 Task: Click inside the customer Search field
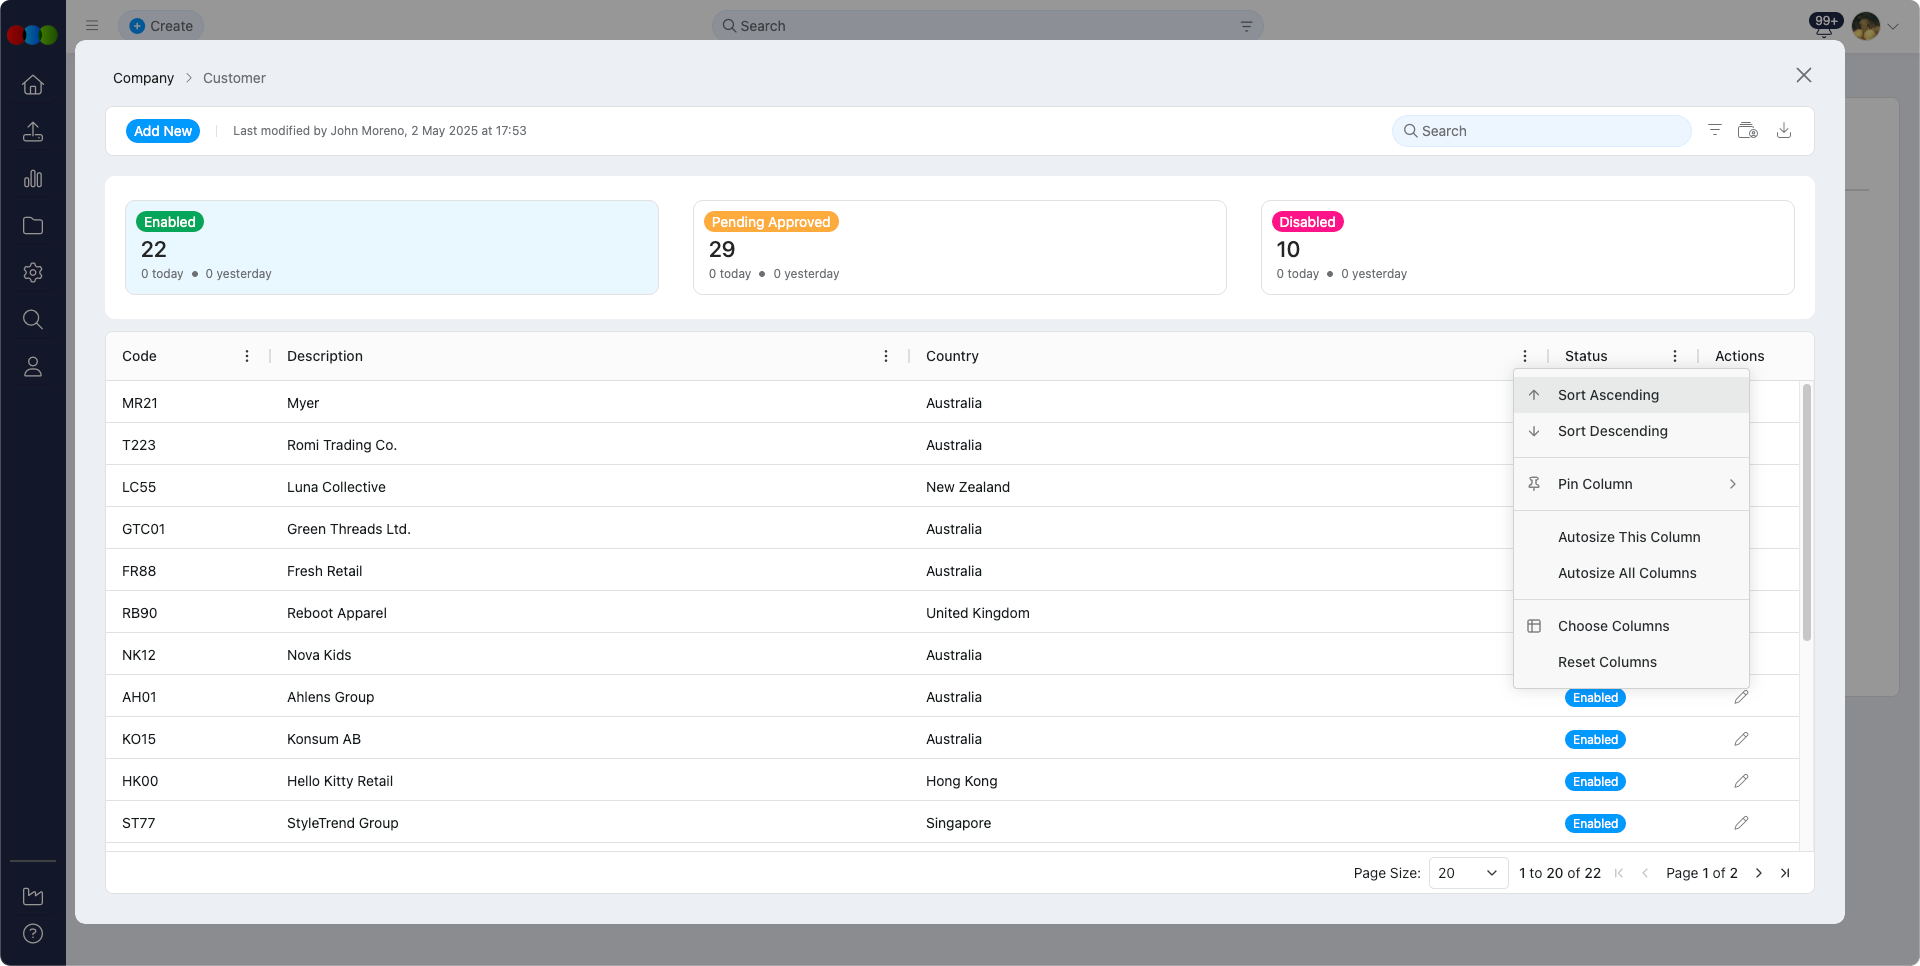1540,131
